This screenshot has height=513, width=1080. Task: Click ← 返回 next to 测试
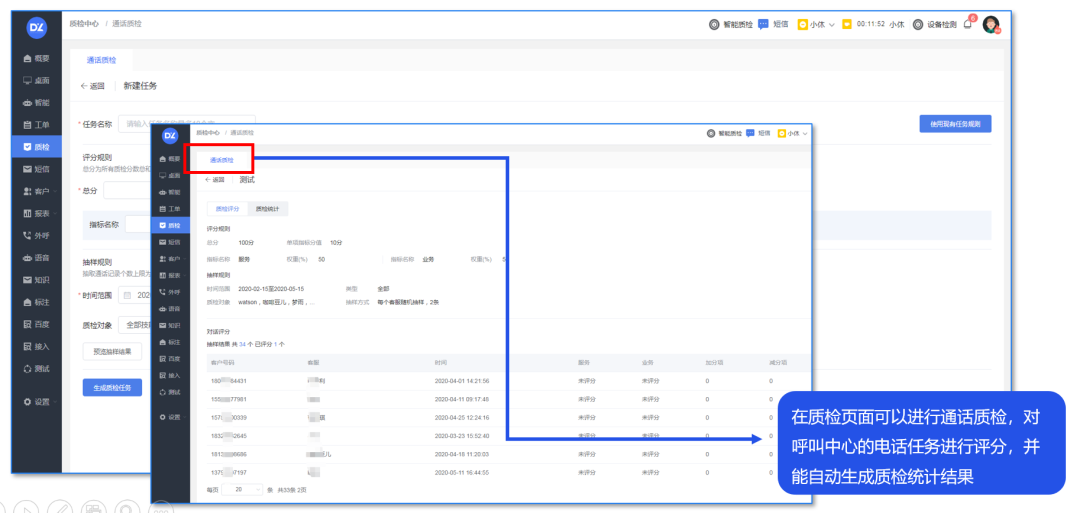tap(215, 180)
